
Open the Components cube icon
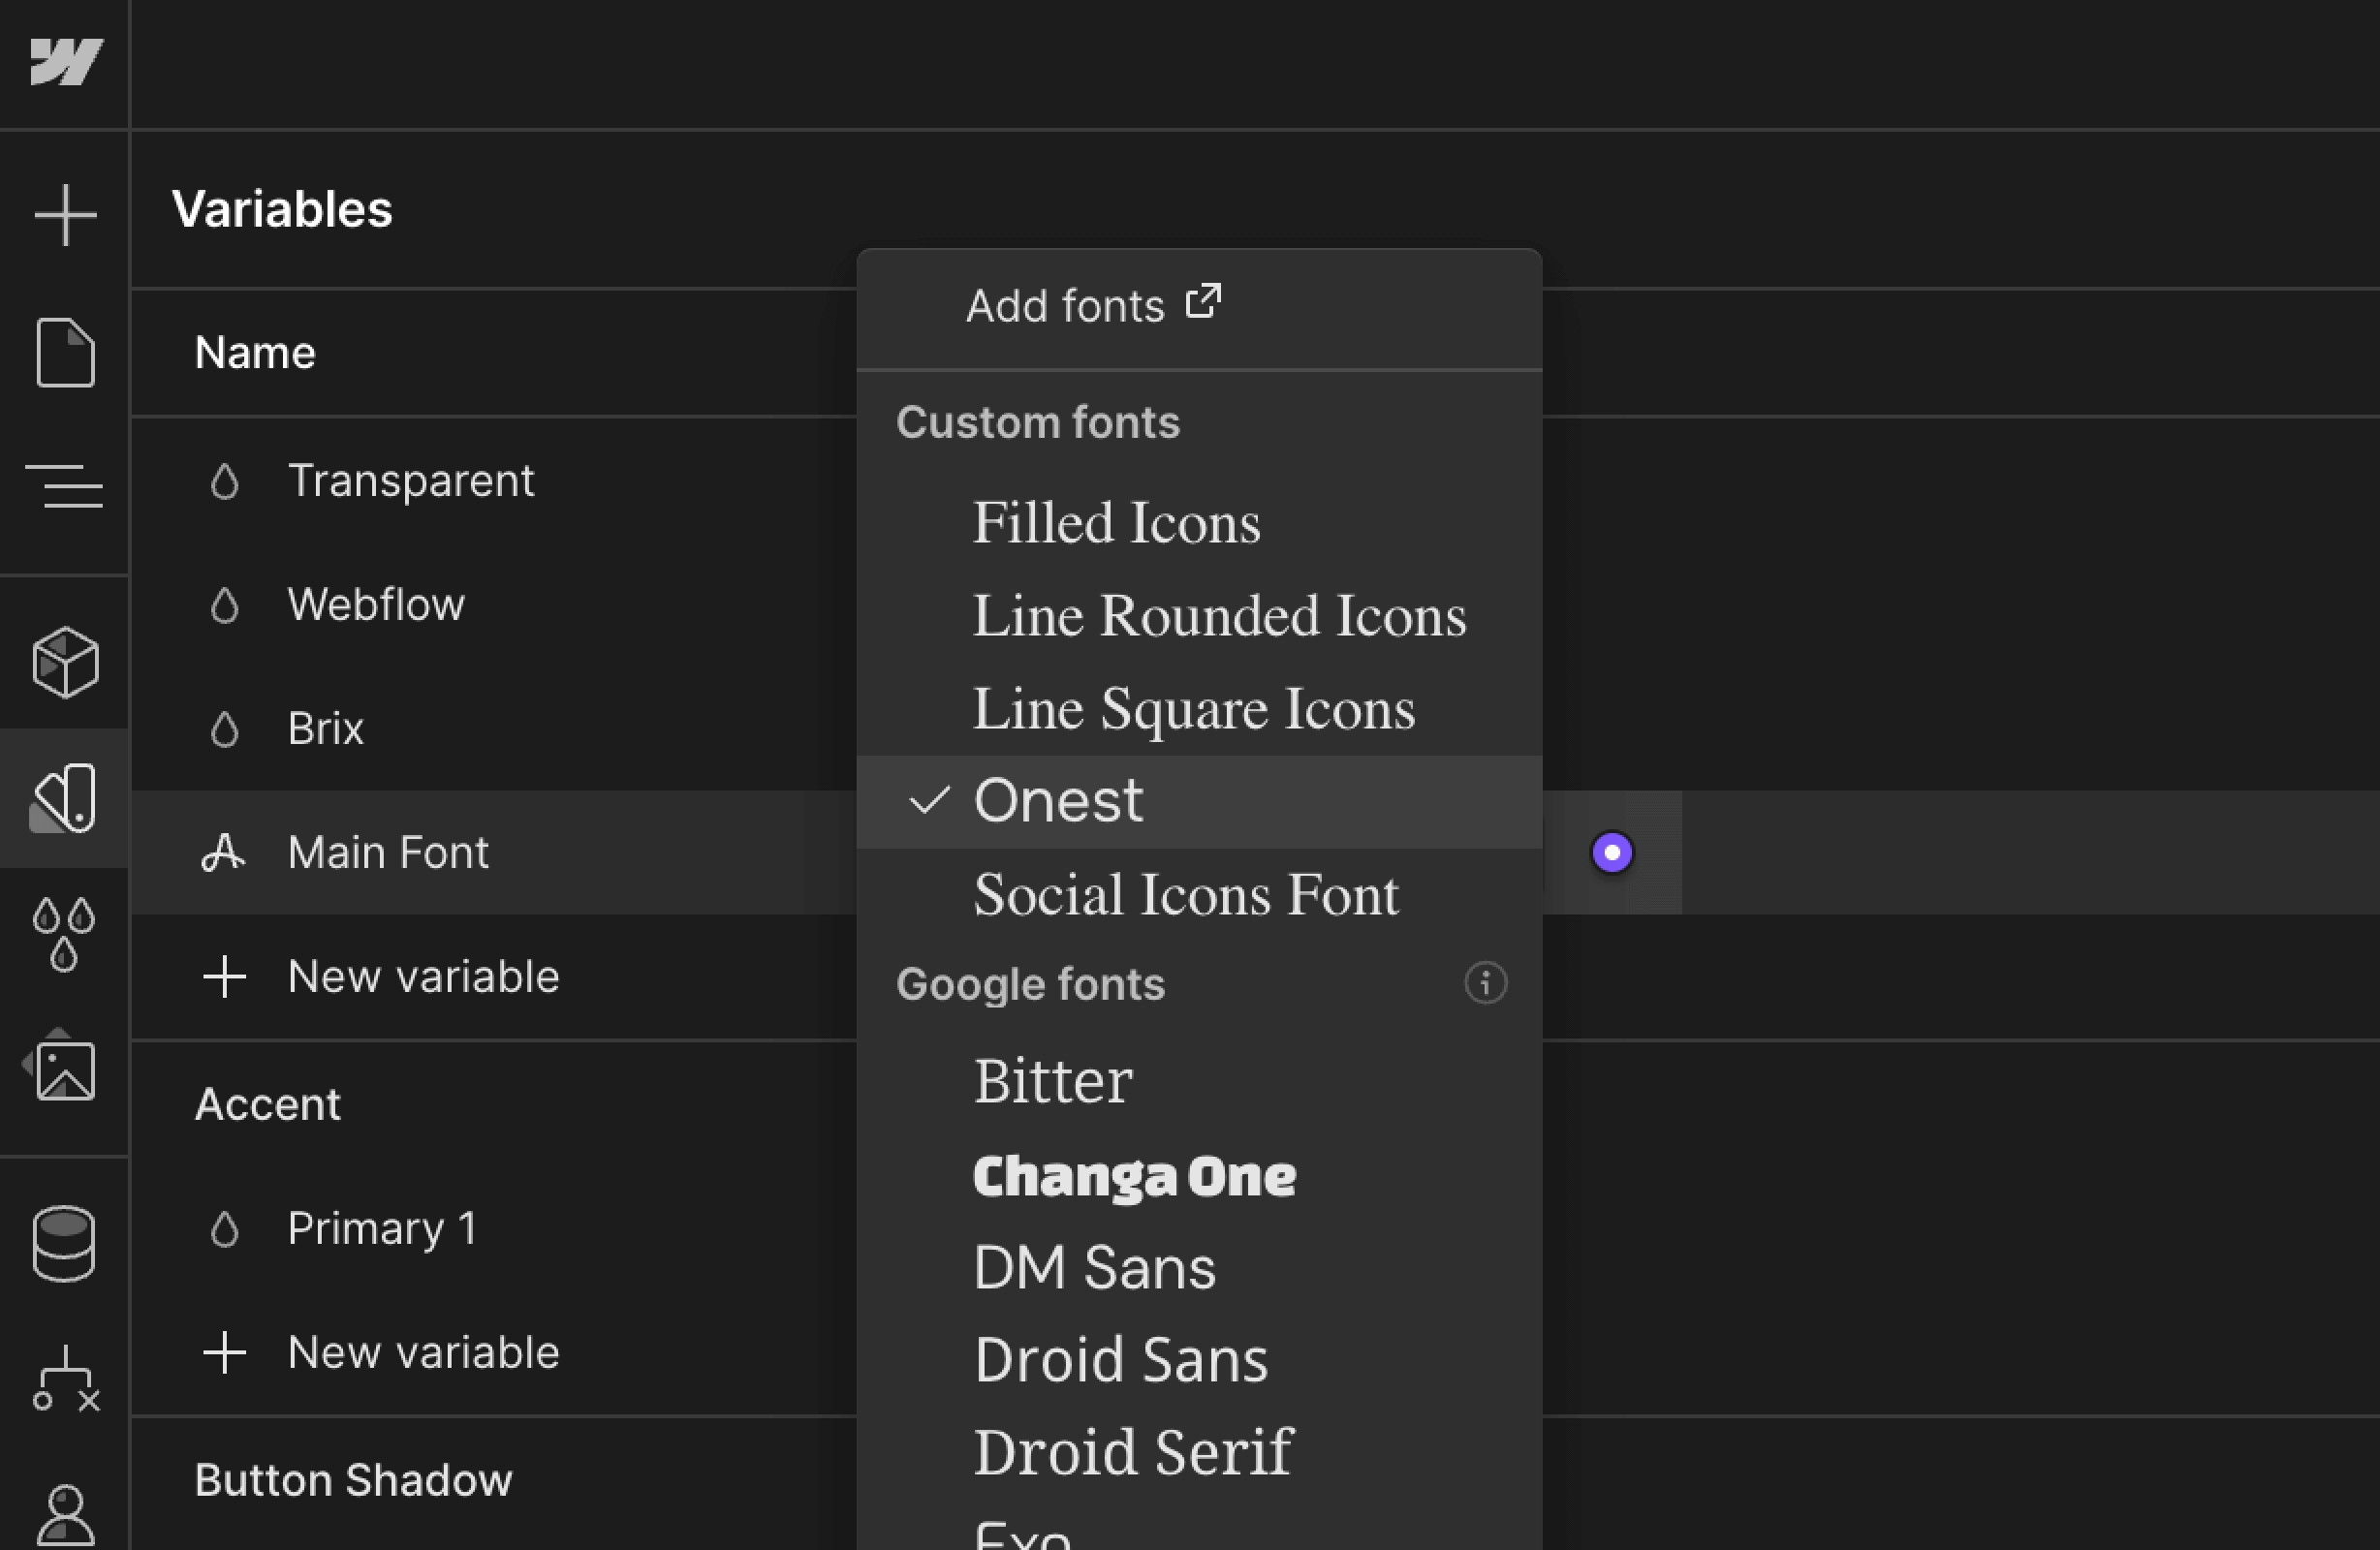point(65,662)
